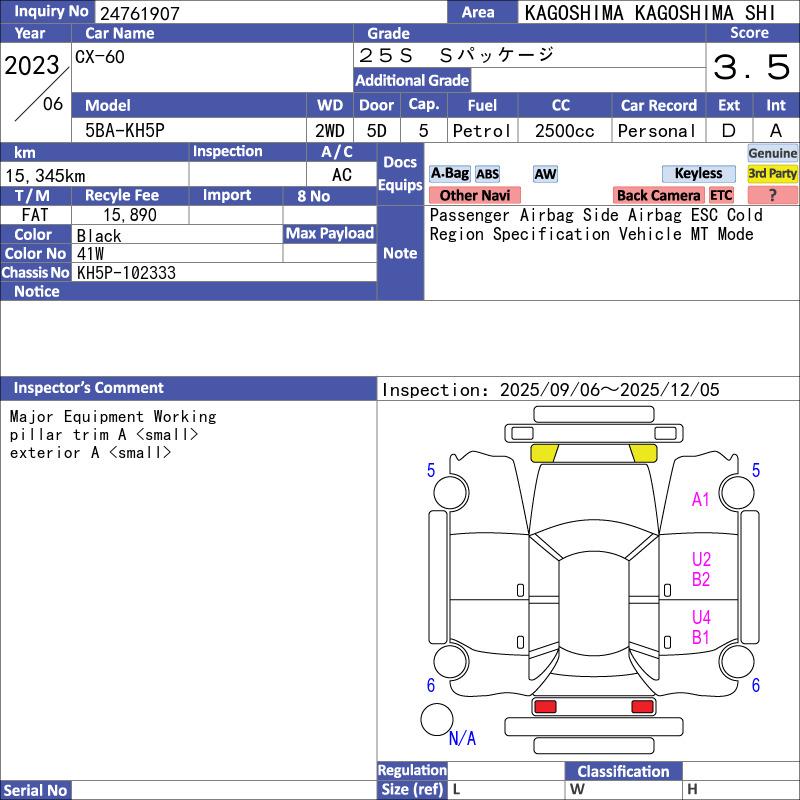Screen dimensions: 800x800
Task: Click the ETC equipment badge
Action: 721,196
